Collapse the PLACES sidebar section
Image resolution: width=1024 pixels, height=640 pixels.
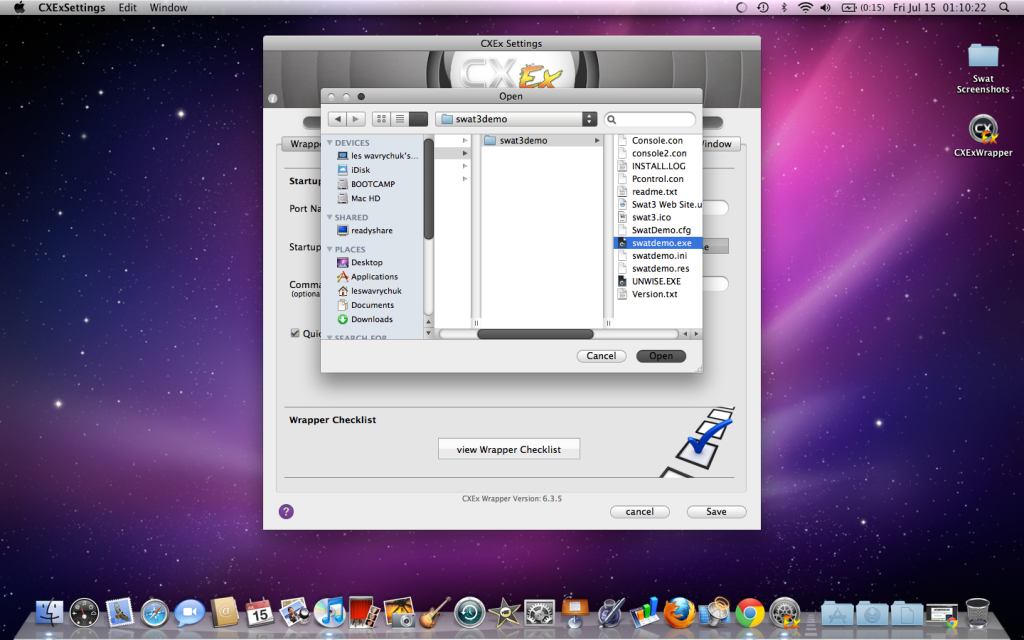point(330,249)
